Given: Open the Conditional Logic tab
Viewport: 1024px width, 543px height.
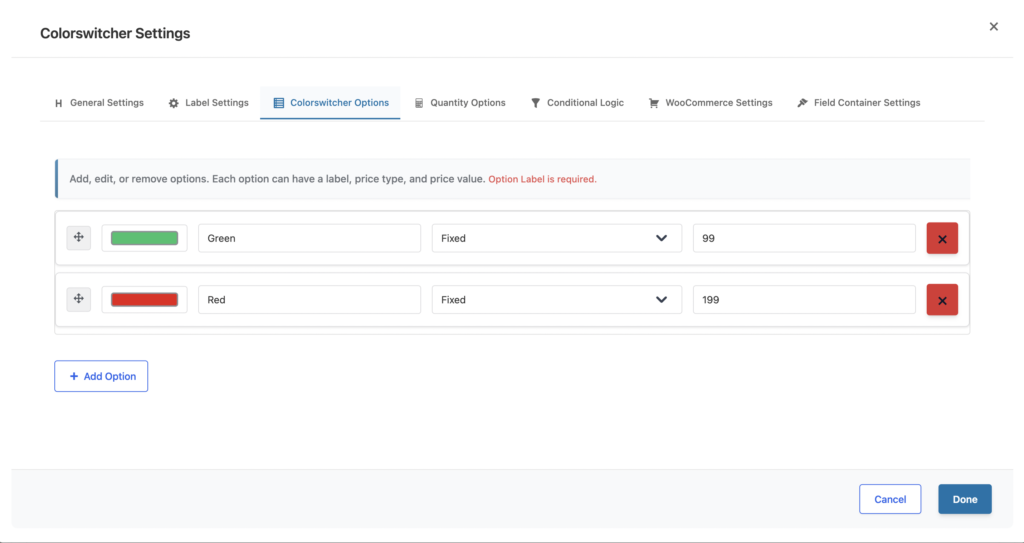Looking at the screenshot, I should pyautogui.click(x=577, y=103).
